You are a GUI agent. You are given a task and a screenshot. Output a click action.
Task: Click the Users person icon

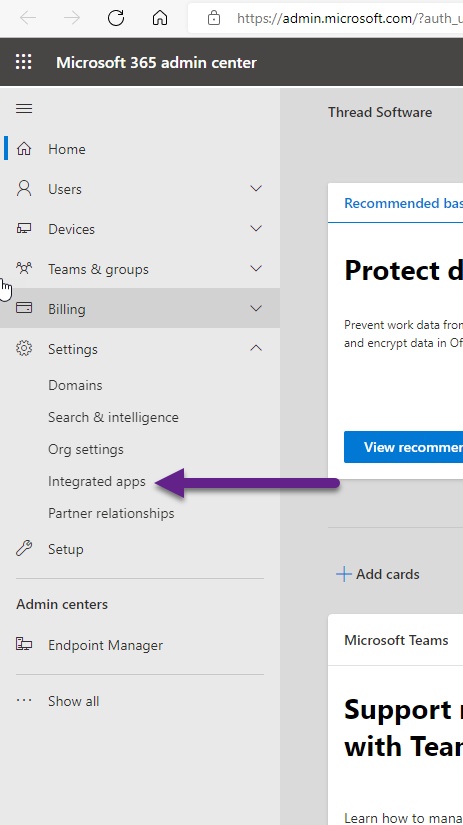point(24,188)
